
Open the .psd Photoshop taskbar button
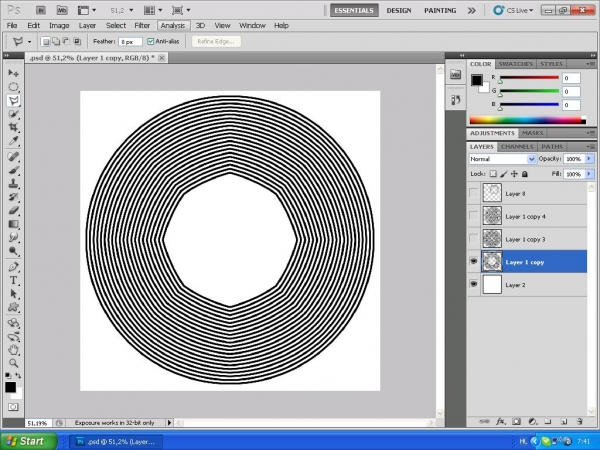pyautogui.click(x=117, y=442)
